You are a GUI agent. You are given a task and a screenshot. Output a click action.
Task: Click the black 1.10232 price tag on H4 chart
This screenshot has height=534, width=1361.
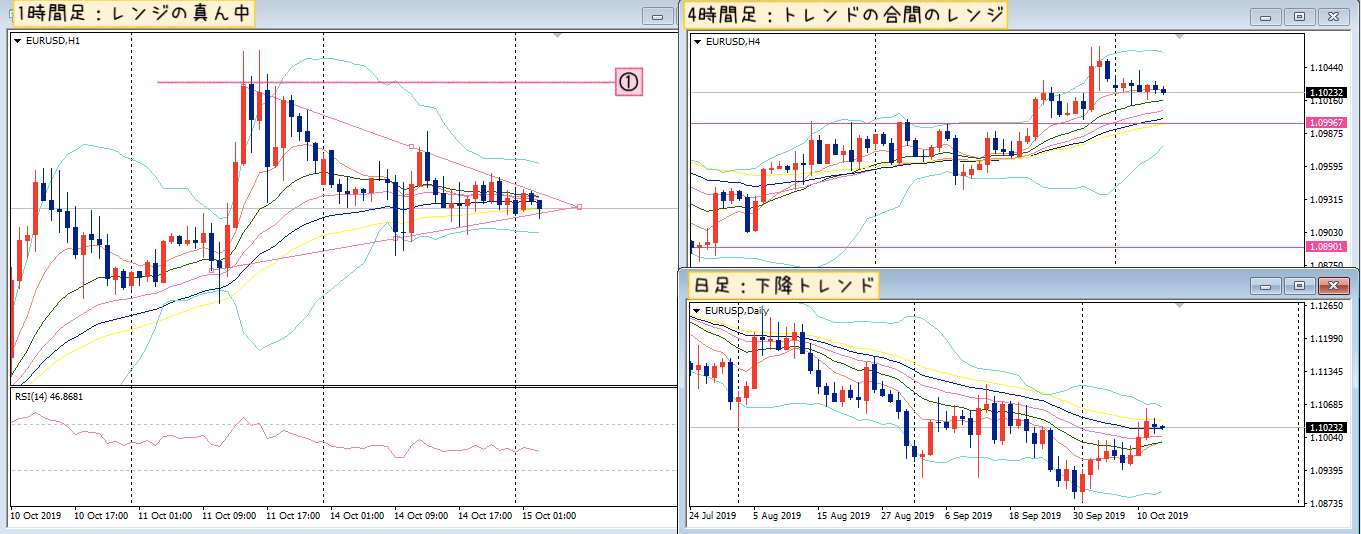[x=1326, y=93]
